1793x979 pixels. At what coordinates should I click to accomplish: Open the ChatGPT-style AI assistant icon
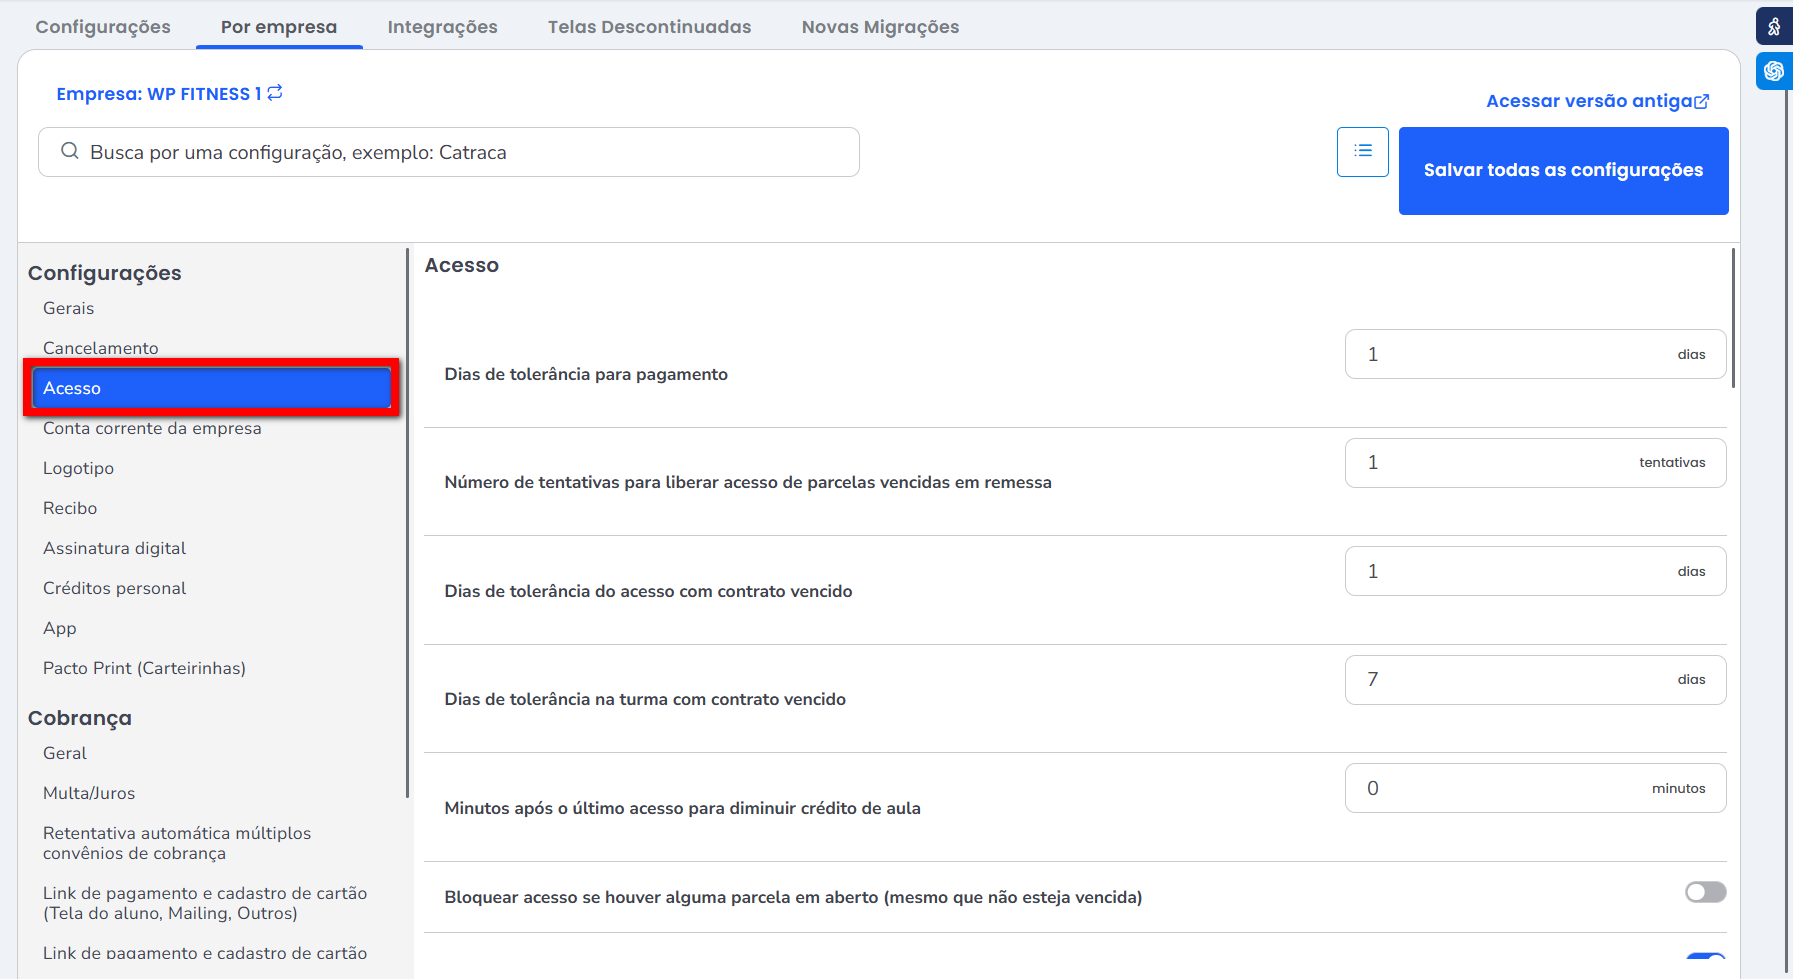(x=1773, y=71)
